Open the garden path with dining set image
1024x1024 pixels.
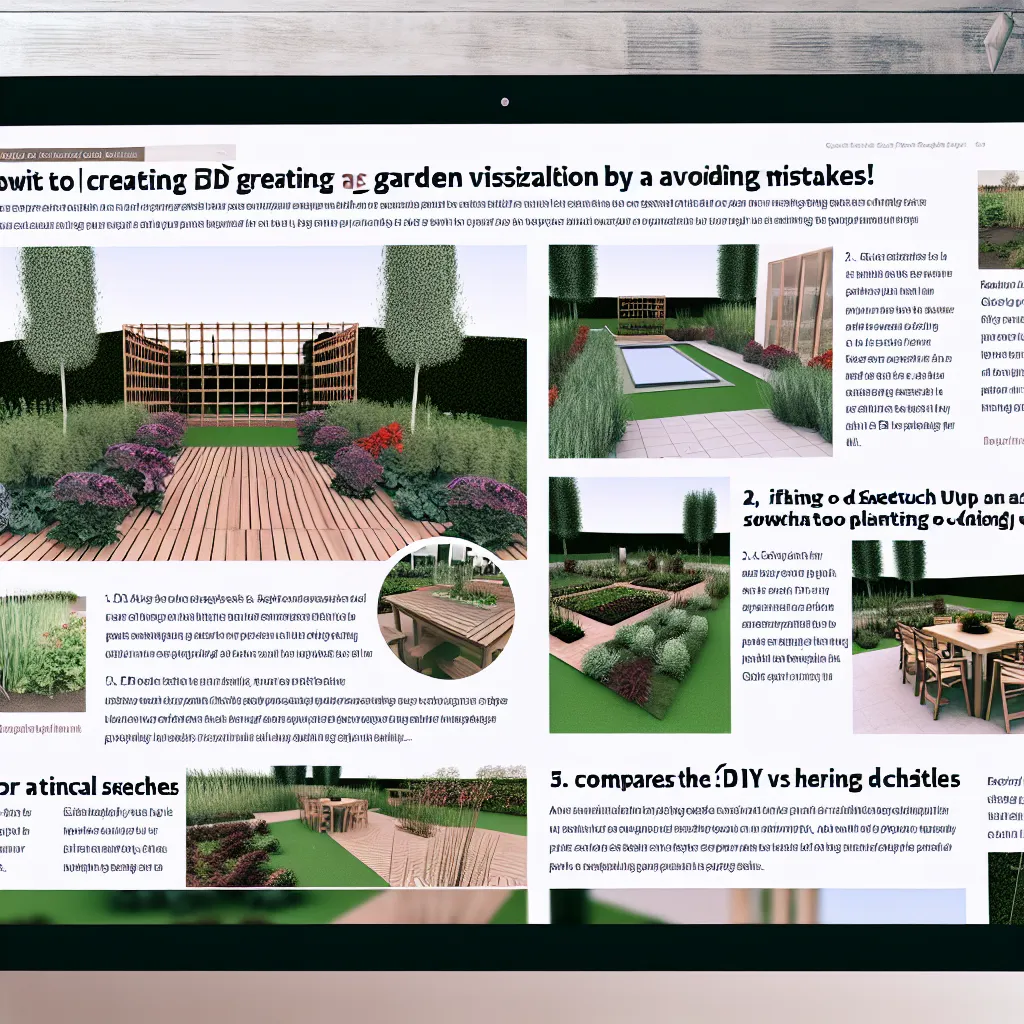tap(356, 826)
